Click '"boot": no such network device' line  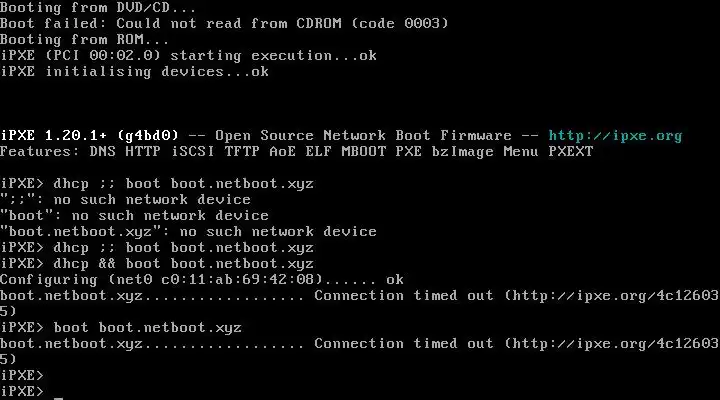[x=134, y=215]
